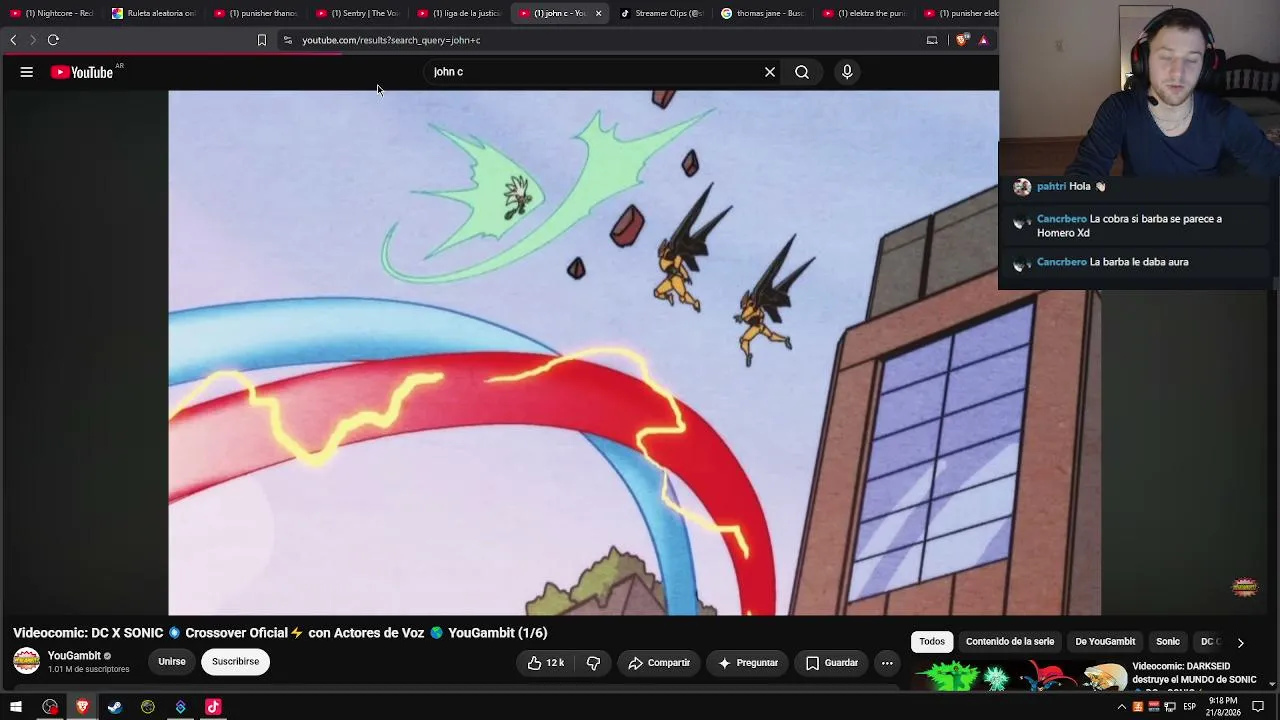Select the De YouGambit filter chip
This screenshot has height=720, width=1280.
[1105, 642]
